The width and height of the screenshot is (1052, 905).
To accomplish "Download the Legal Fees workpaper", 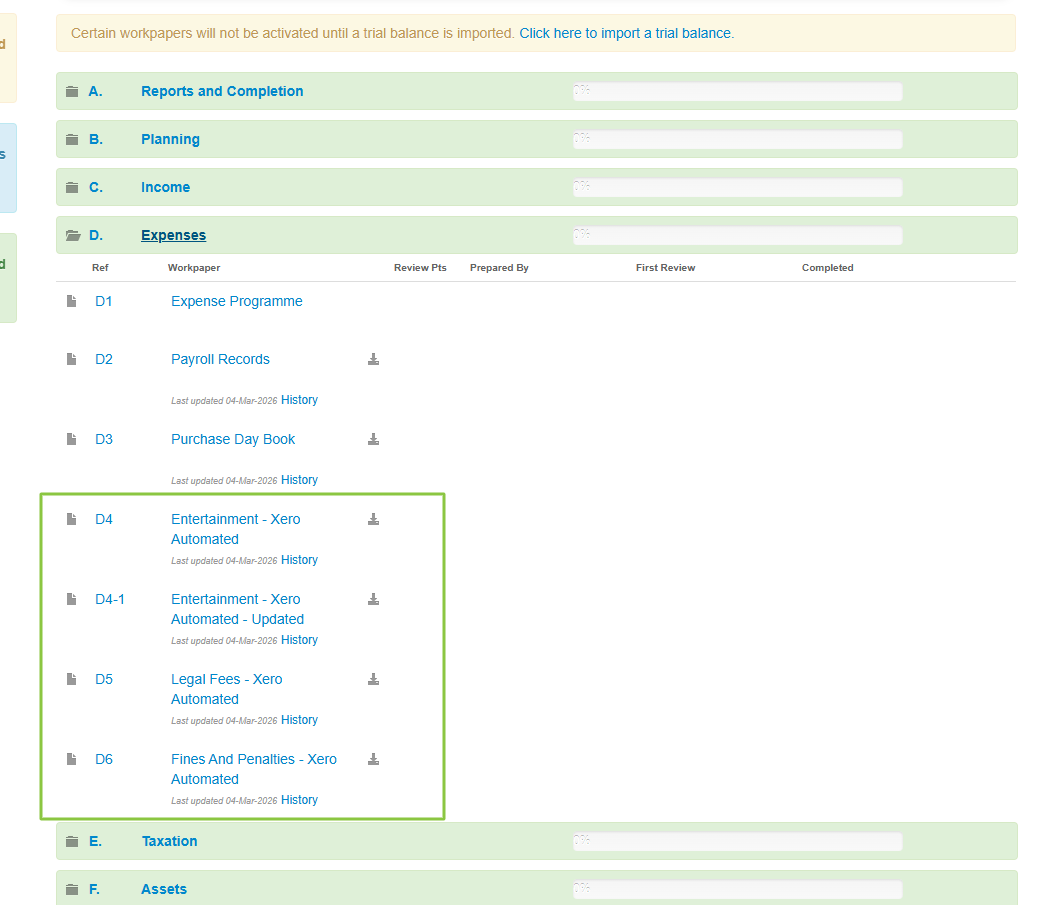I will click(373, 680).
